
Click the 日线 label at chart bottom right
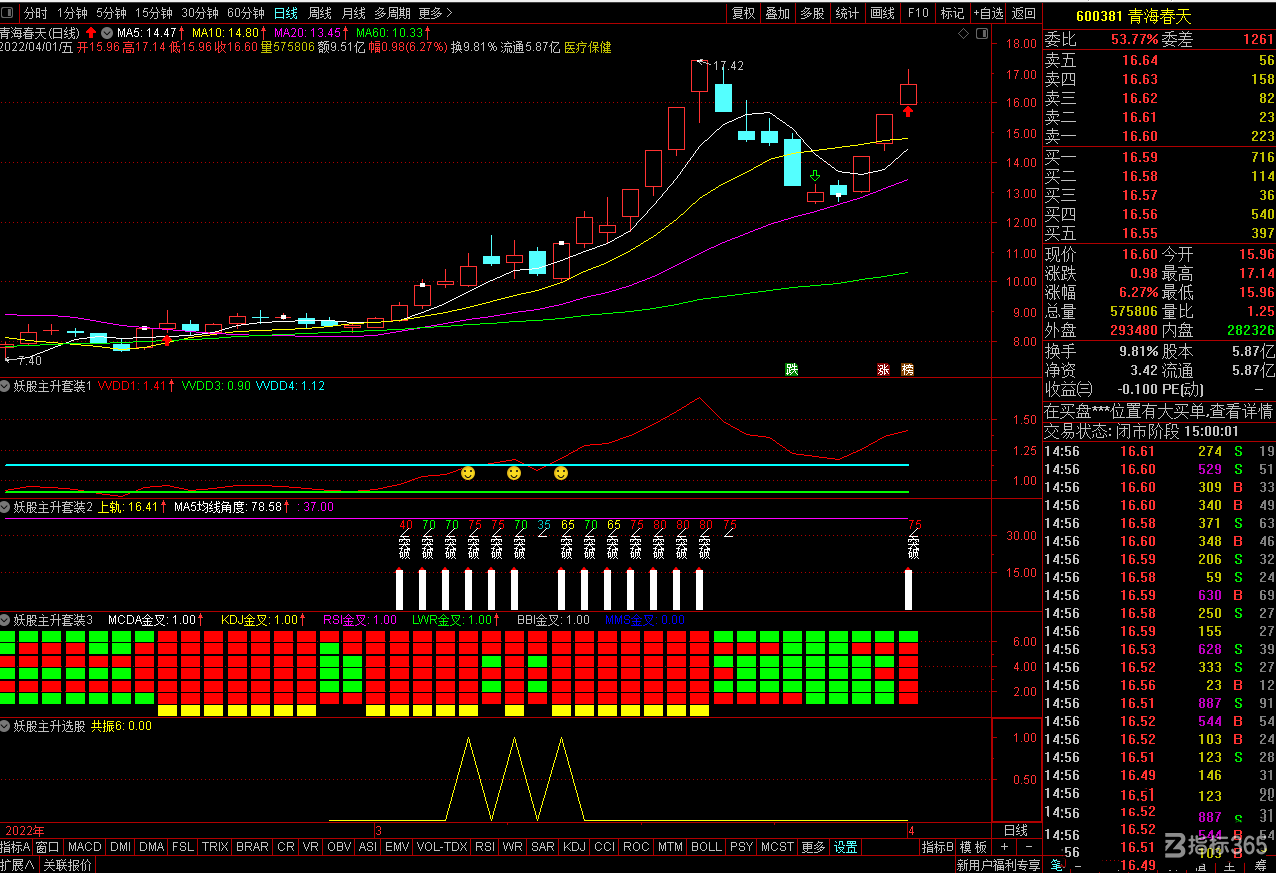pyautogui.click(x=1016, y=830)
